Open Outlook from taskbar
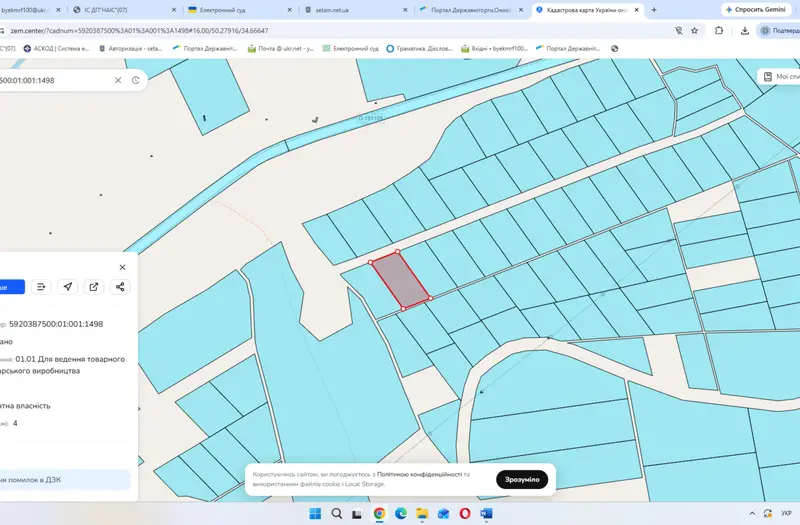This screenshot has width=800, height=525. tap(443, 513)
